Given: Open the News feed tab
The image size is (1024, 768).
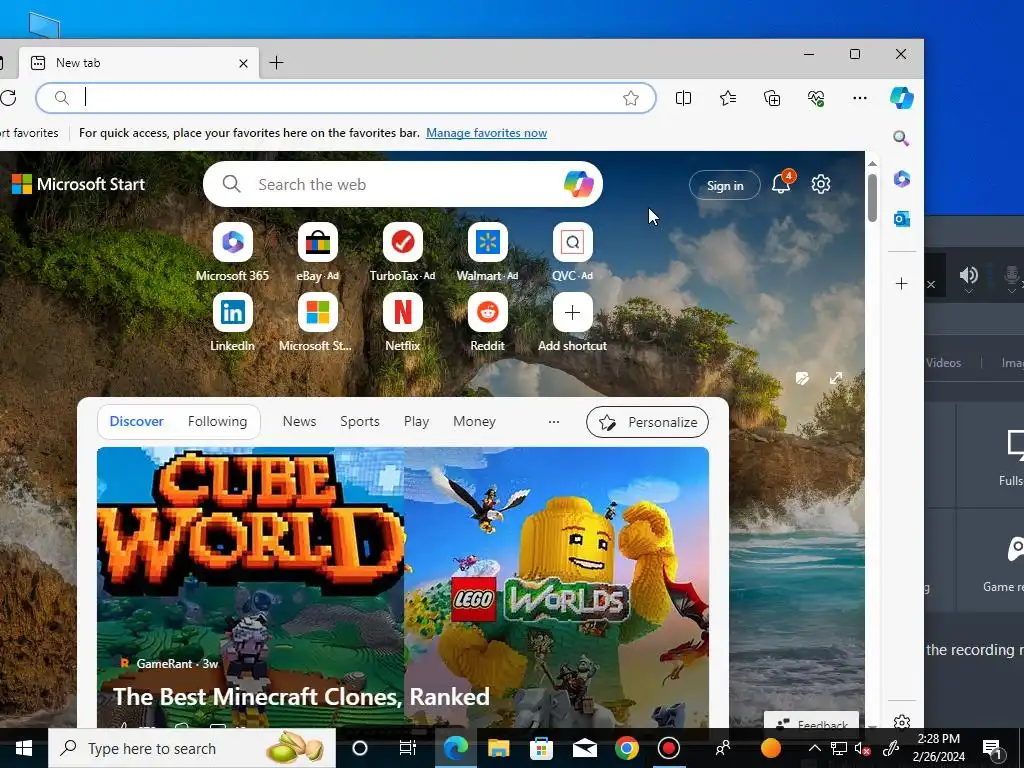Looking at the screenshot, I should tap(299, 421).
